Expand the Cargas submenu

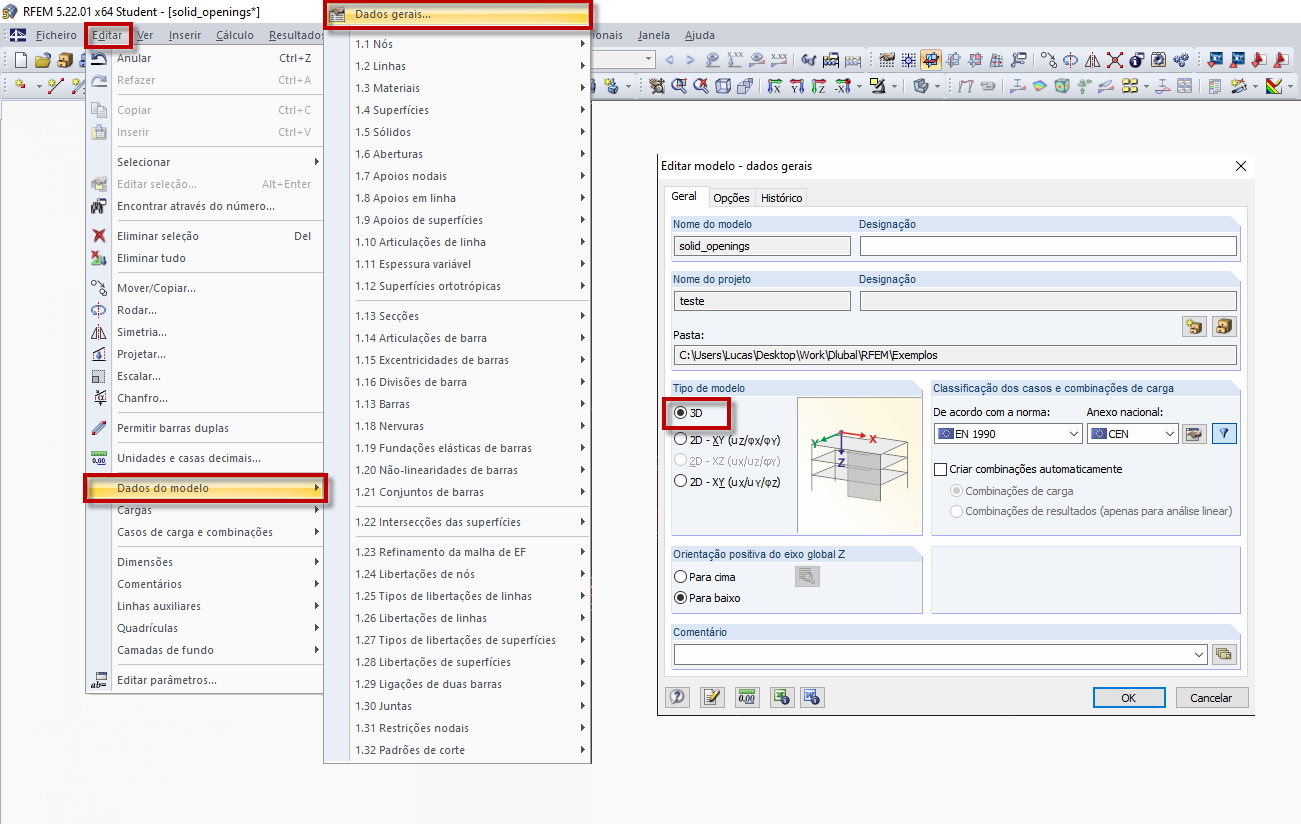(x=205, y=510)
